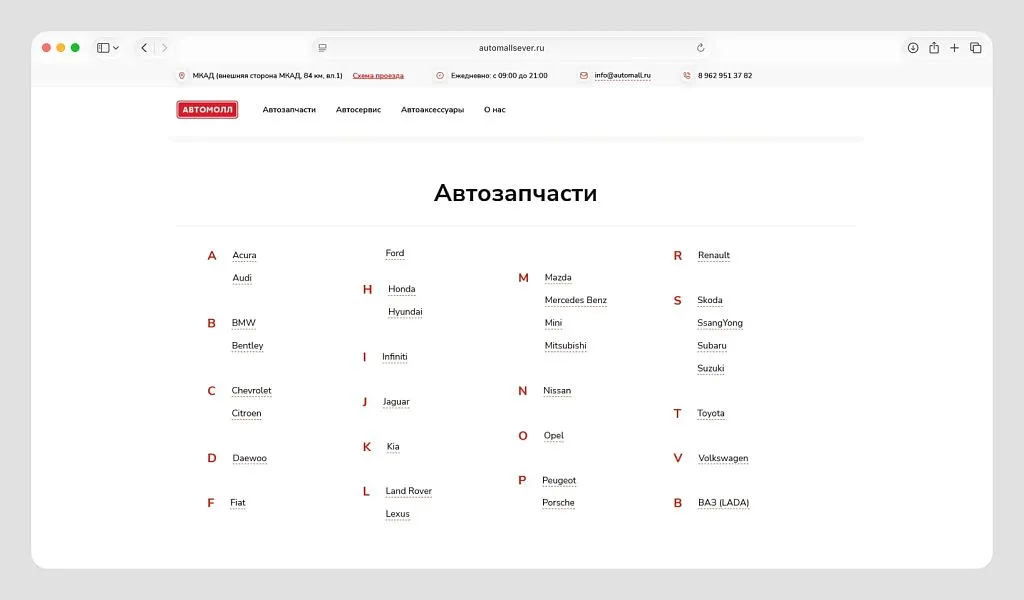Click the Ежедневно opening hours text

pos(499,76)
